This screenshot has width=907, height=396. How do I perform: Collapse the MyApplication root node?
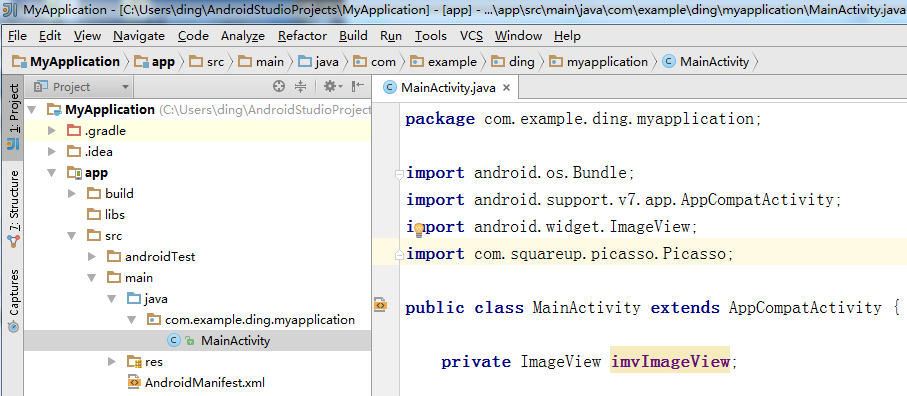click(32, 110)
